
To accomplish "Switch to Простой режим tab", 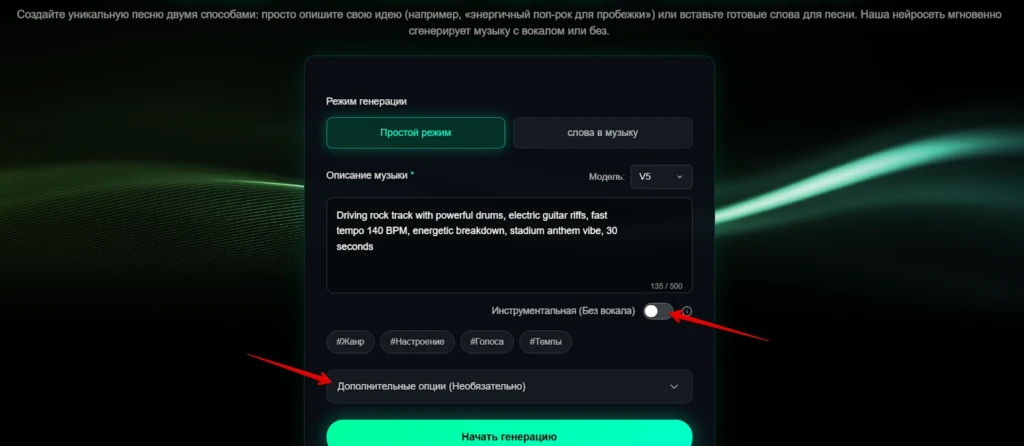I will point(416,133).
